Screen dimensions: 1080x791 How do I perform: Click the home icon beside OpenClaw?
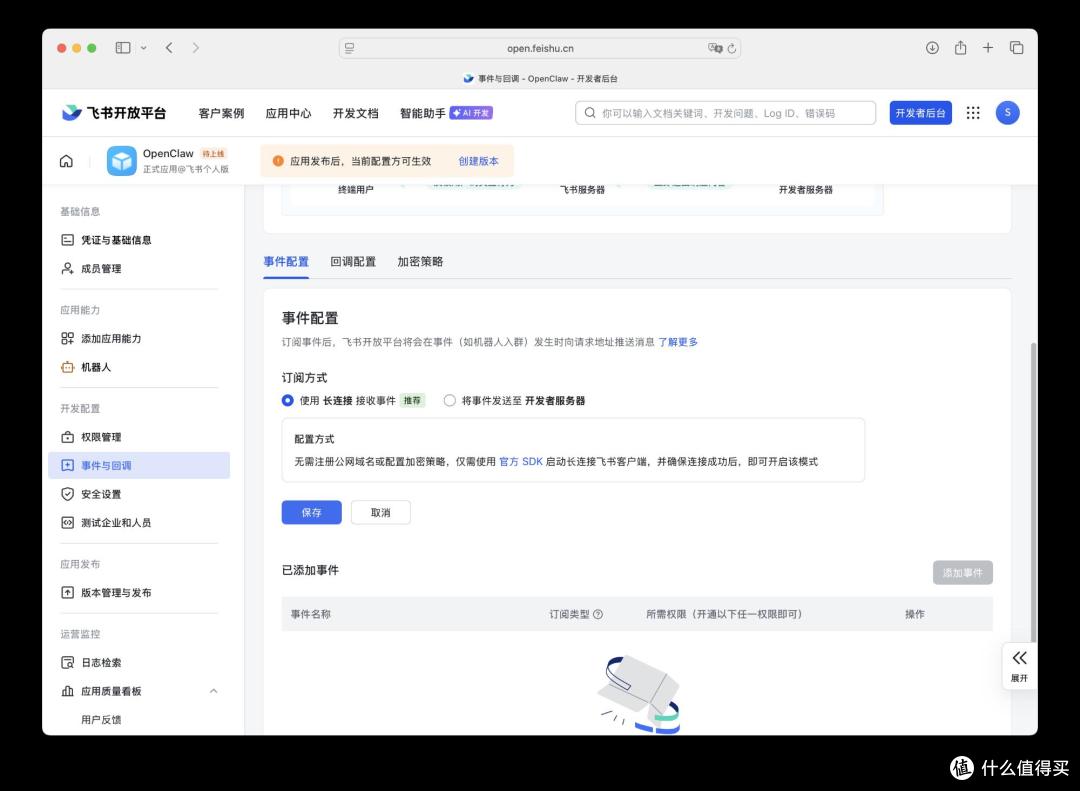[66, 161]
